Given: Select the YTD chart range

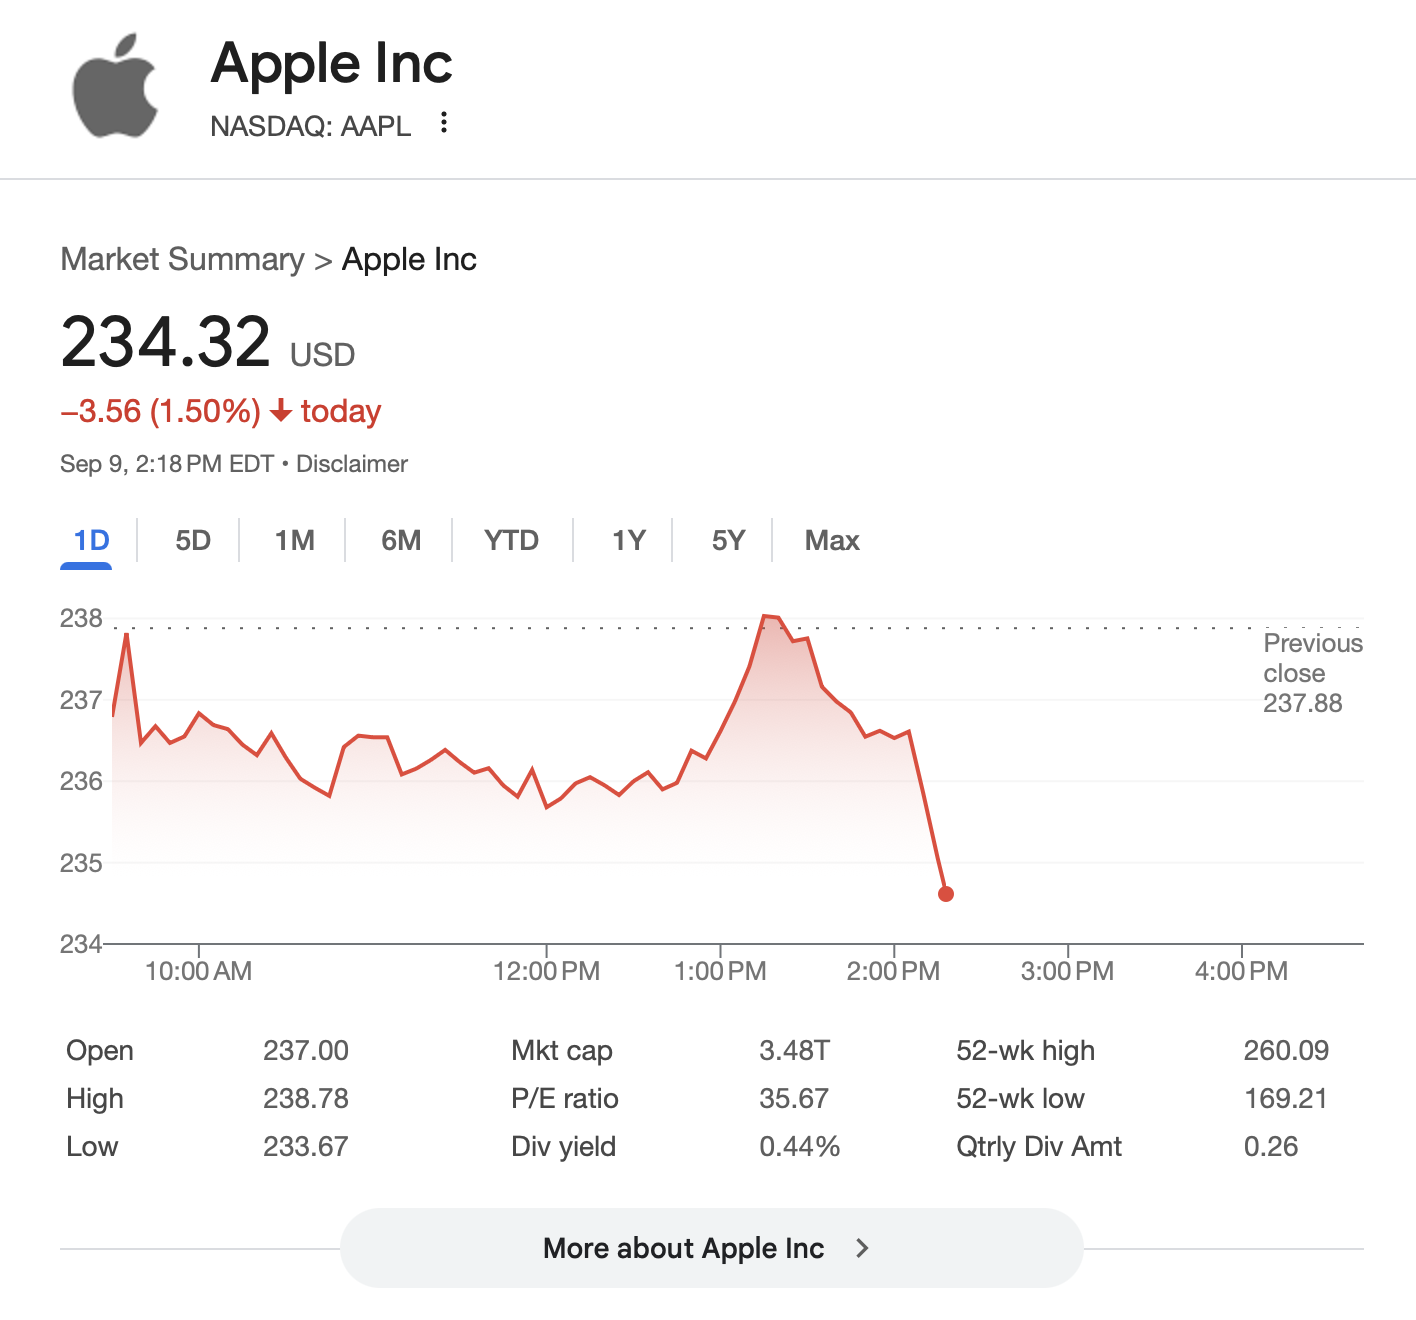Looking at the screenshot, I should click(x=511, y=541).
